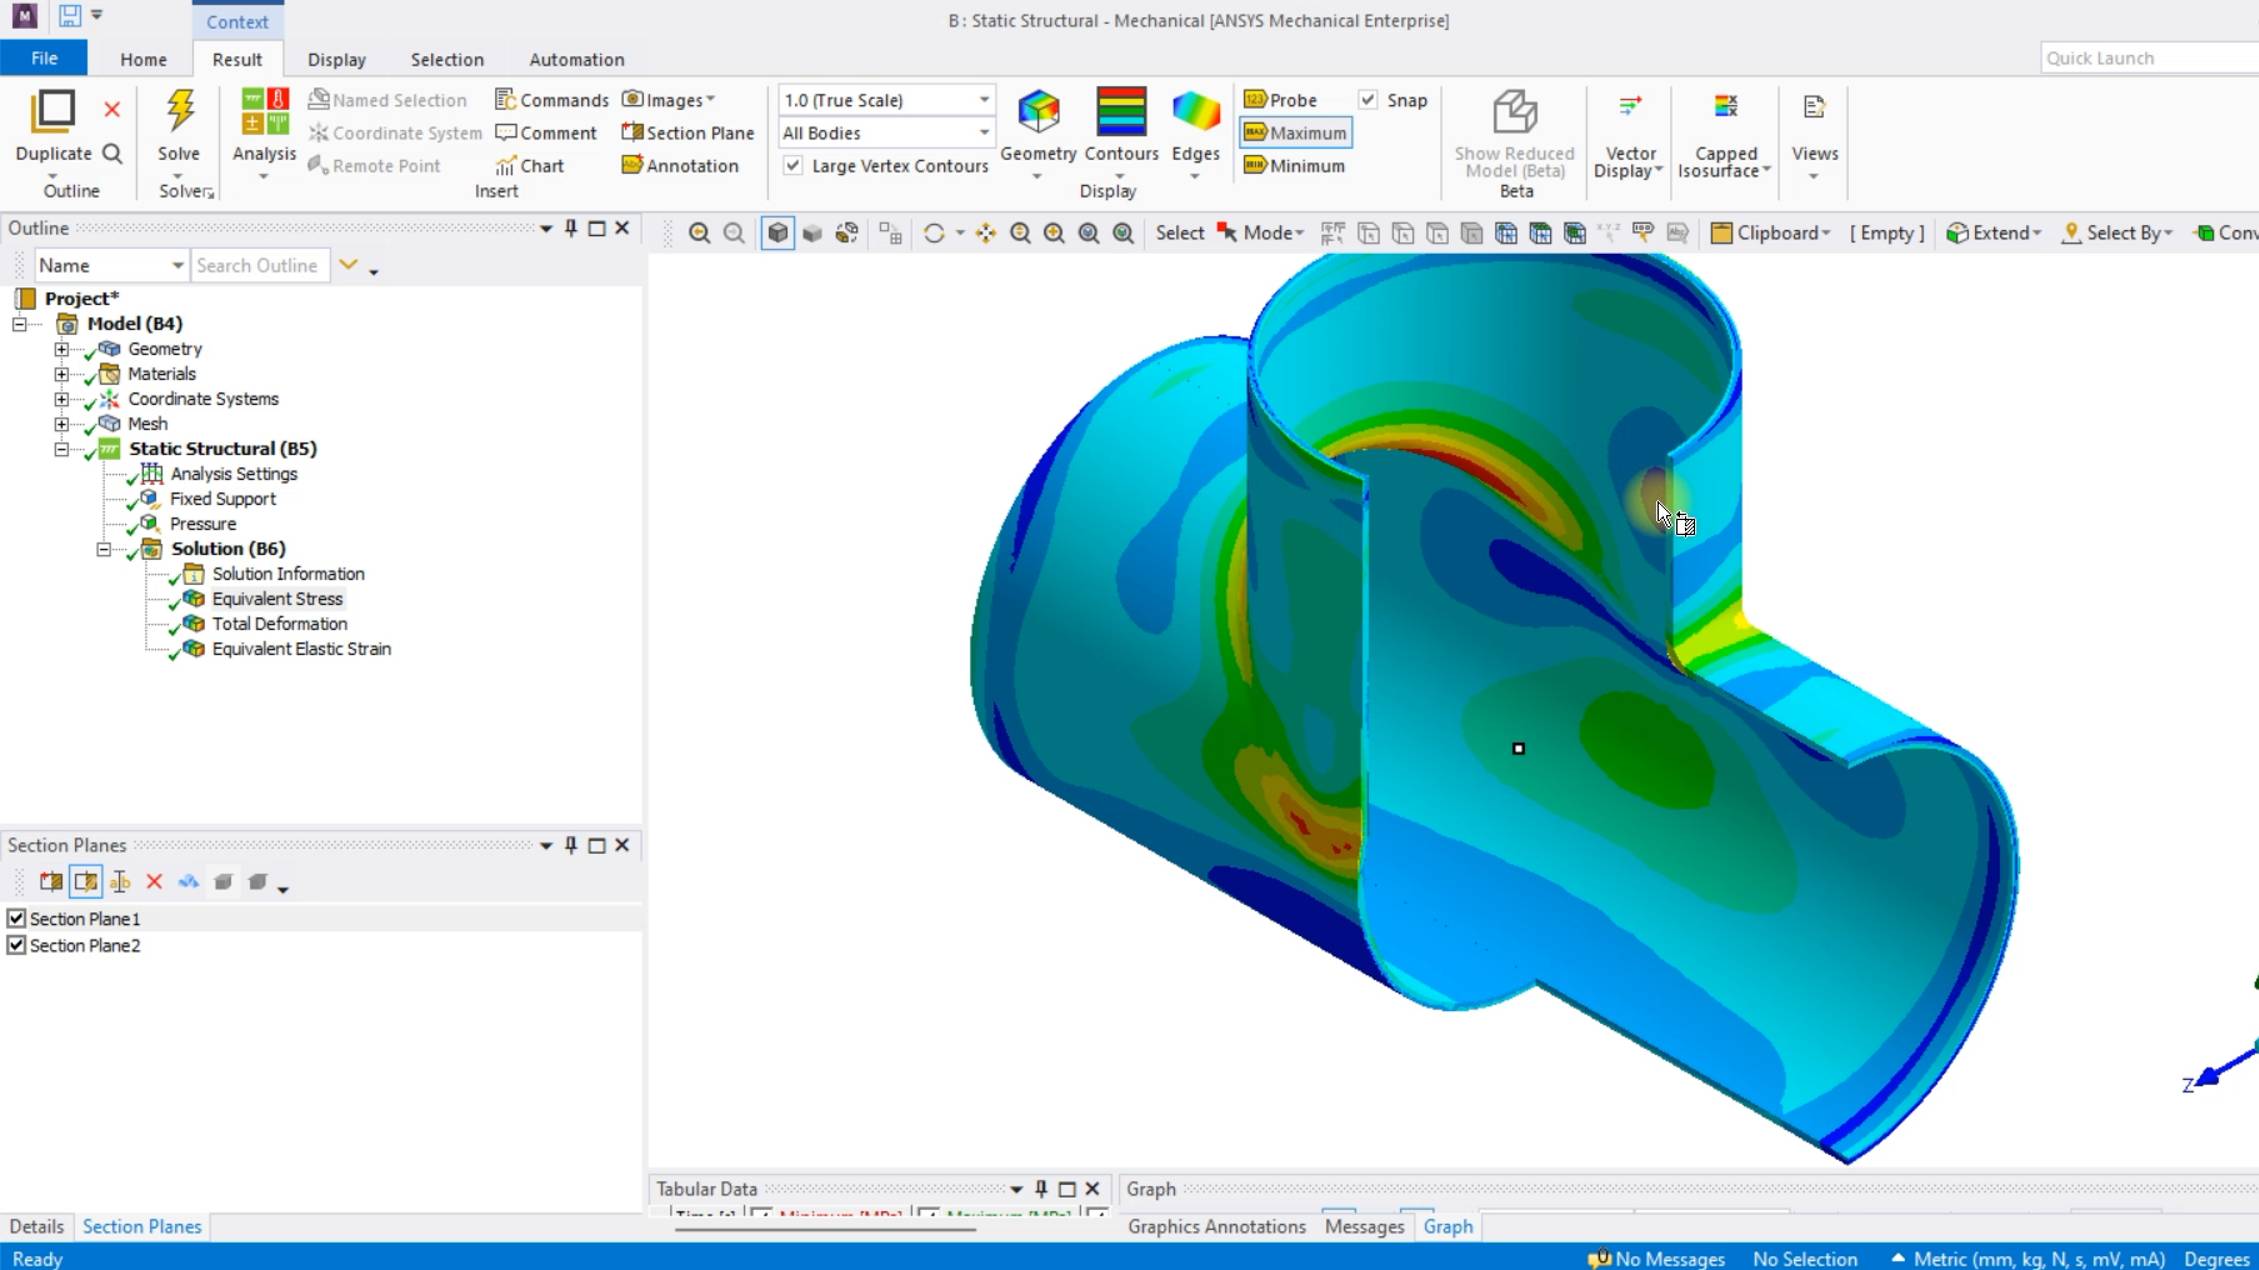
Task: Open the Messages tab
Action: [1364, 1226]
